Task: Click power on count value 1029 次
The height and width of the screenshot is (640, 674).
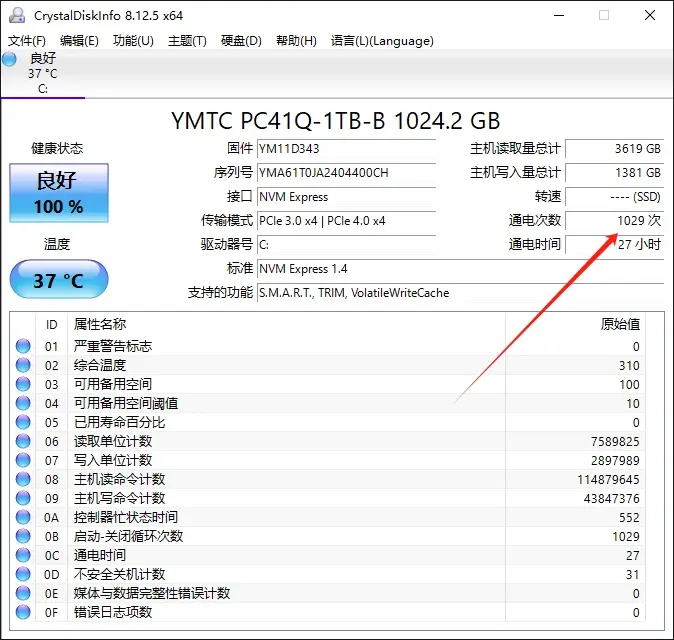Action: (615, 221)
